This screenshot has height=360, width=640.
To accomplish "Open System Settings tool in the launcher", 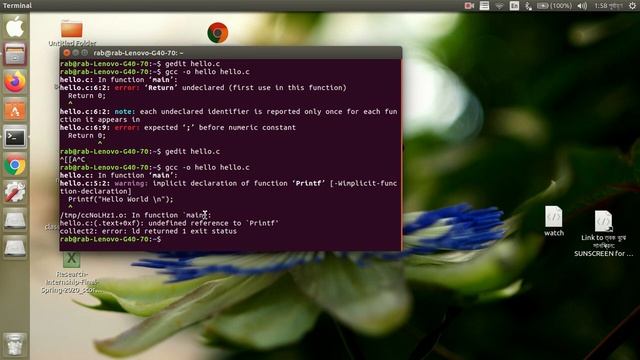I will 15,192.
